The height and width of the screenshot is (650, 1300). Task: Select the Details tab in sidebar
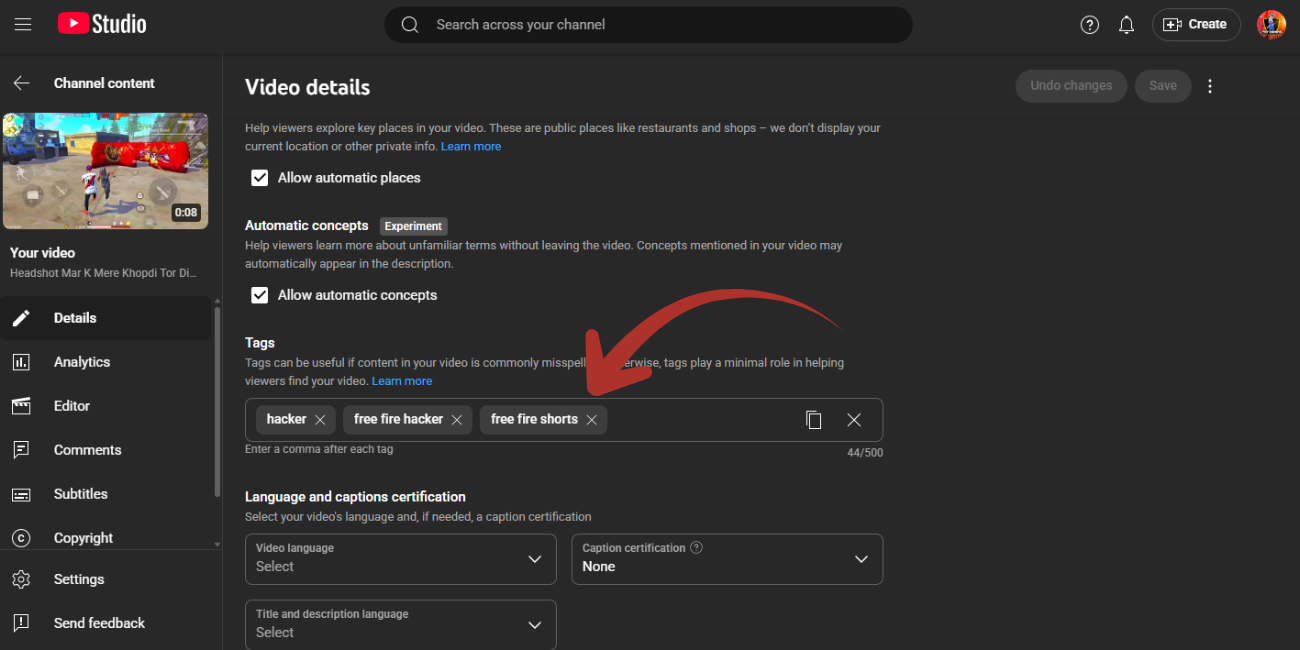tap(74, 317)
